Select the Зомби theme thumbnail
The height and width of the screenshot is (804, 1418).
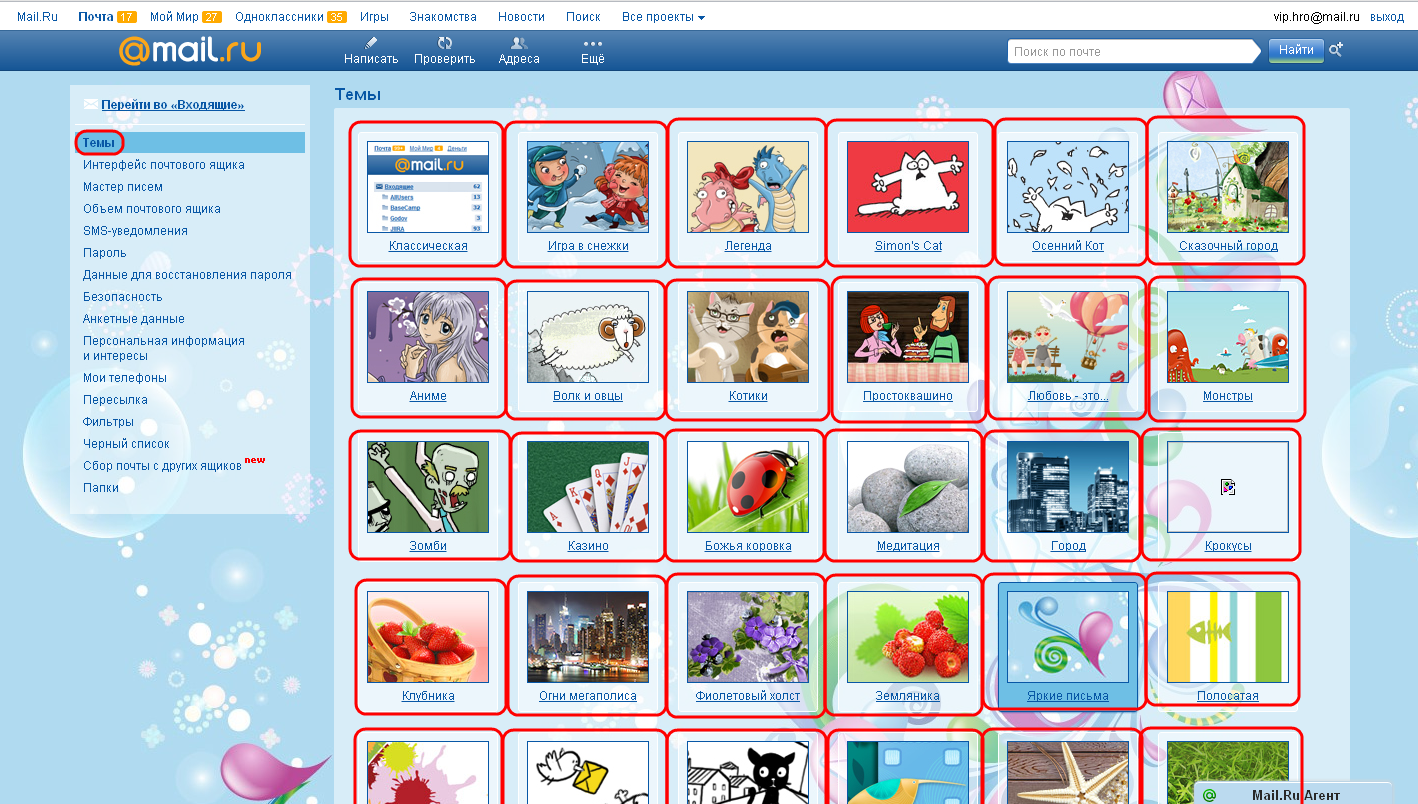(x=428, y=487)
